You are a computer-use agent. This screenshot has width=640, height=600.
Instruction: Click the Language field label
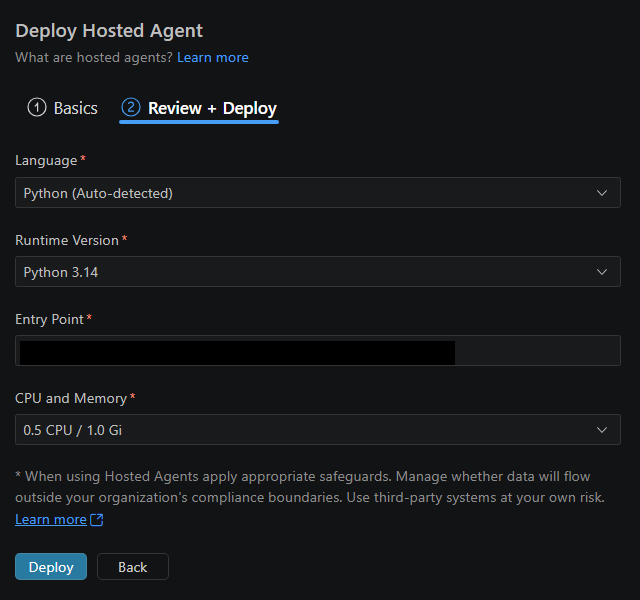tap(46, 161)
